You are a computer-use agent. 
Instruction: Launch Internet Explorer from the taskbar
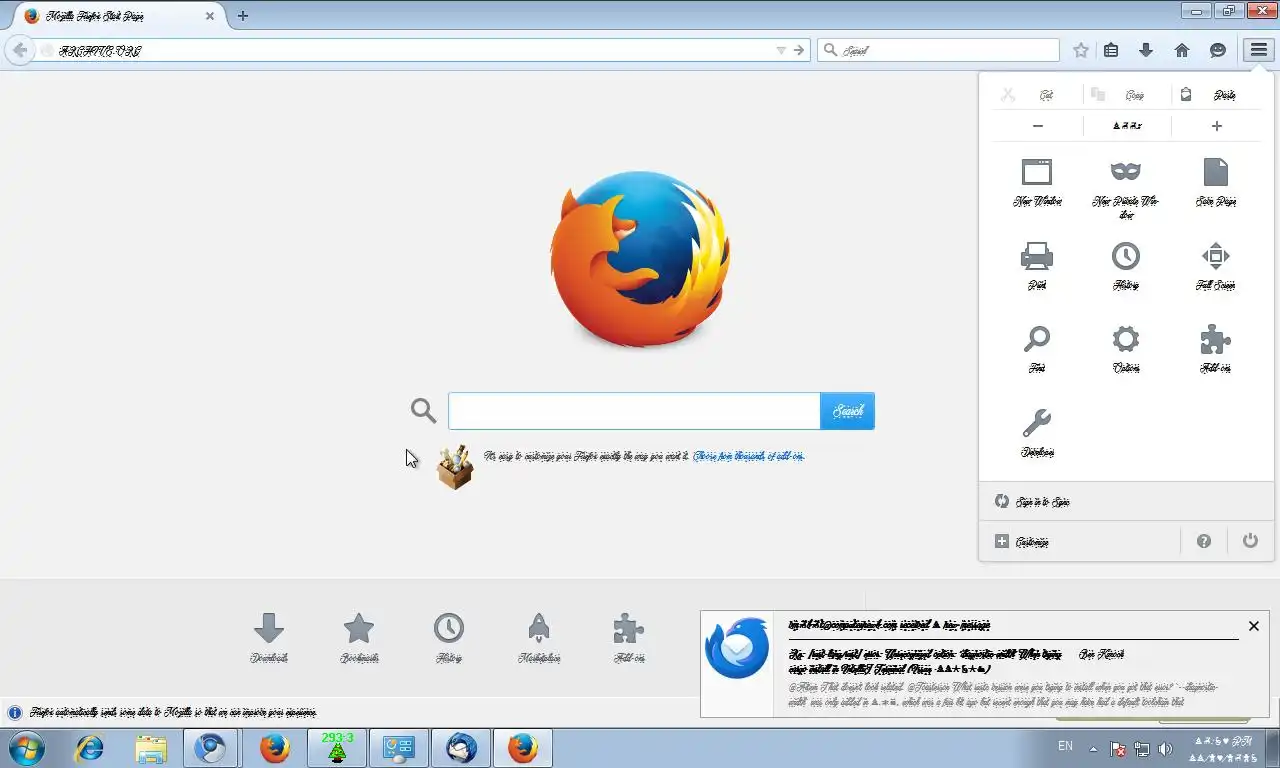point(89,748)
